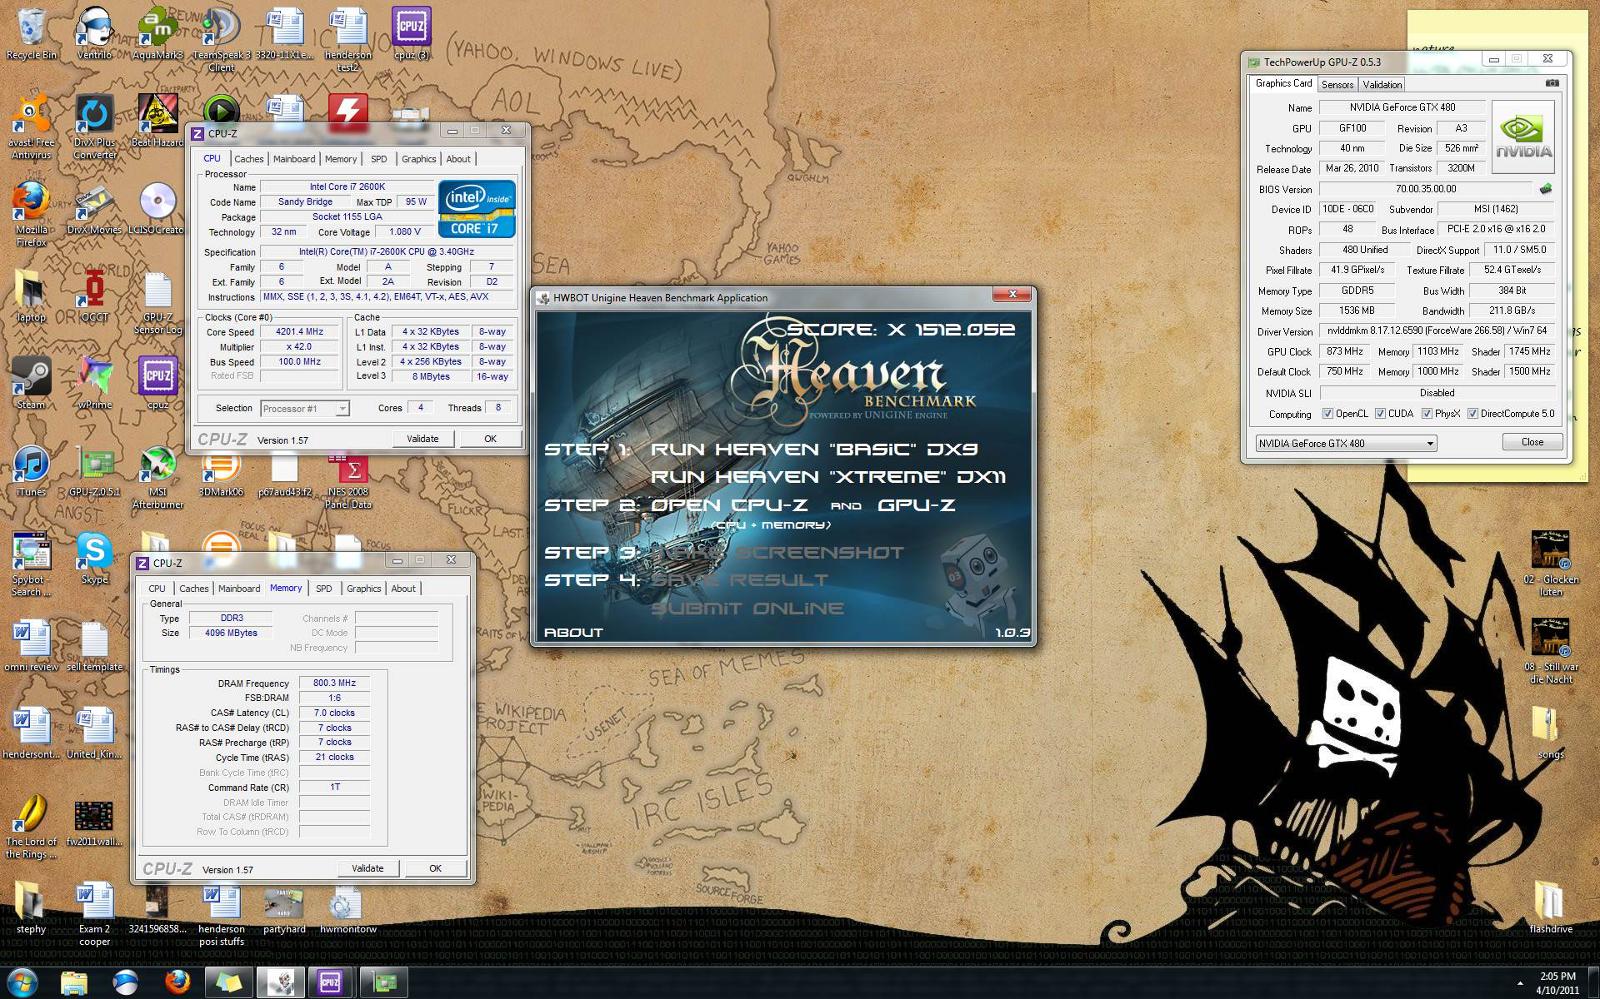Viewport: 1600px width, 999px height.
Task: Launch OCCT desktop shortcut
Action: pos(94,295)
